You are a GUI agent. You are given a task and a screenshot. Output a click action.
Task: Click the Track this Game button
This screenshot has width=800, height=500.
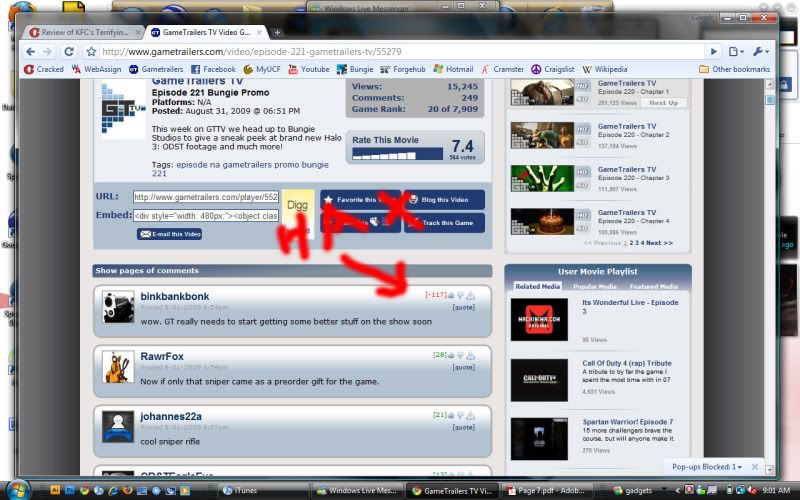(444, 223)
